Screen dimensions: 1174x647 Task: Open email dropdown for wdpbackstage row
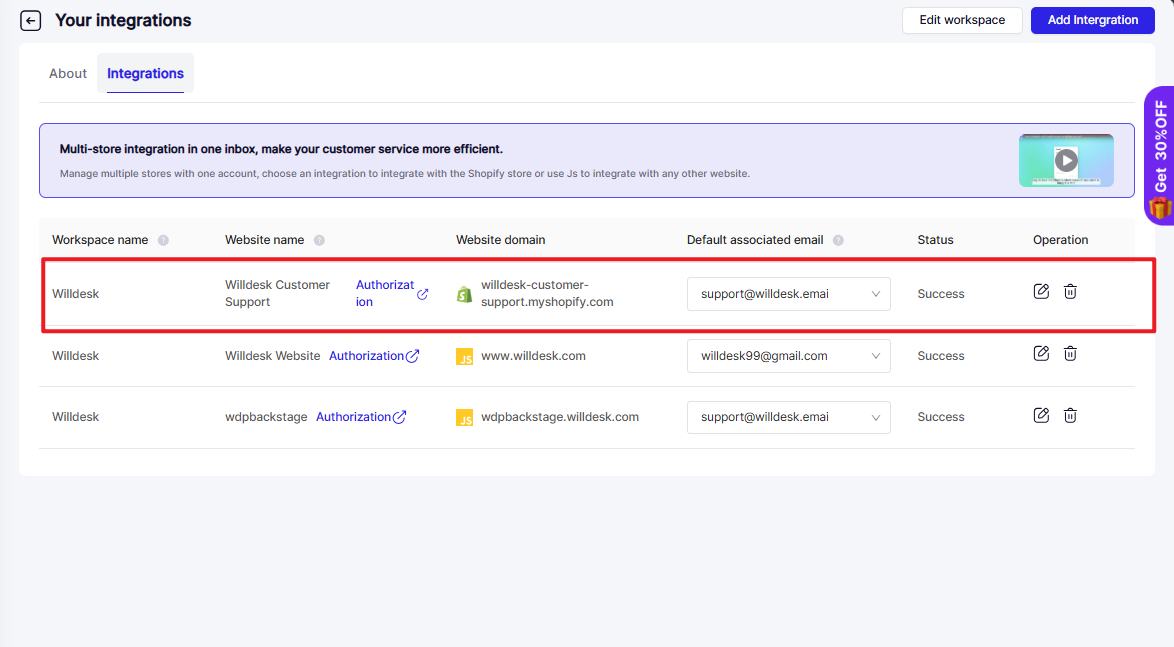point(788,417)
